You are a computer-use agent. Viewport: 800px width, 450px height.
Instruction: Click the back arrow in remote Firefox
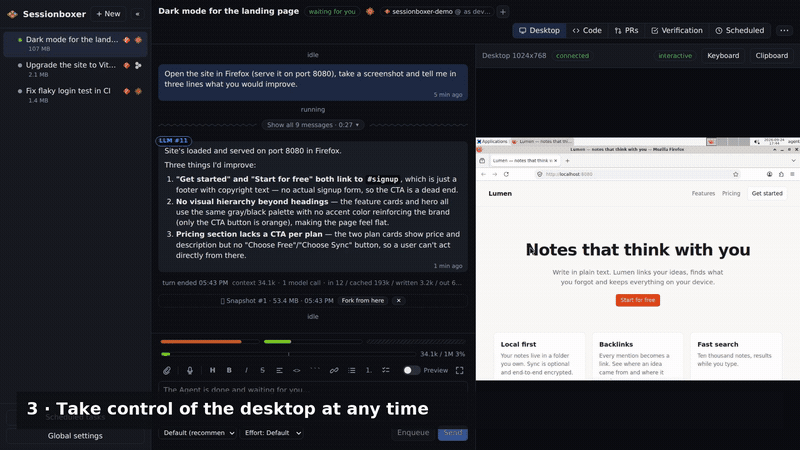tap(484, 174)
